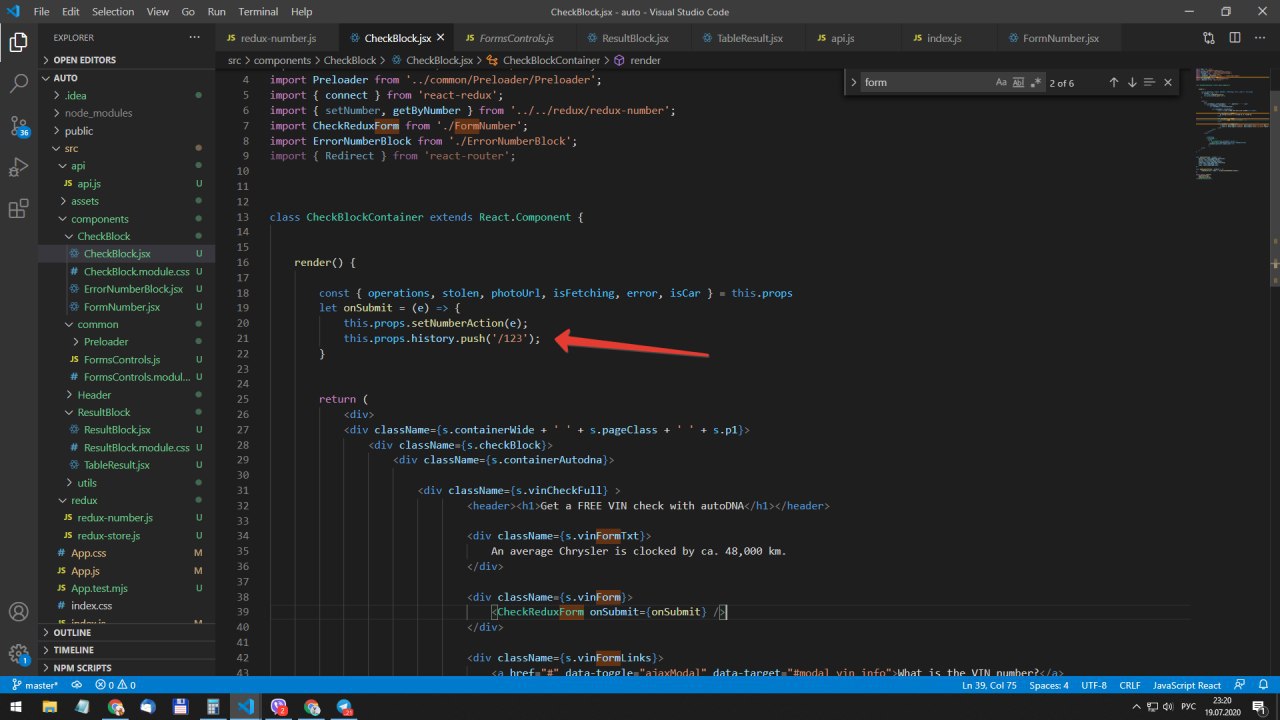Screen dimensions: 1280x720
Task: Open the Run and Debug view
Action: click(x=18, y=167)
